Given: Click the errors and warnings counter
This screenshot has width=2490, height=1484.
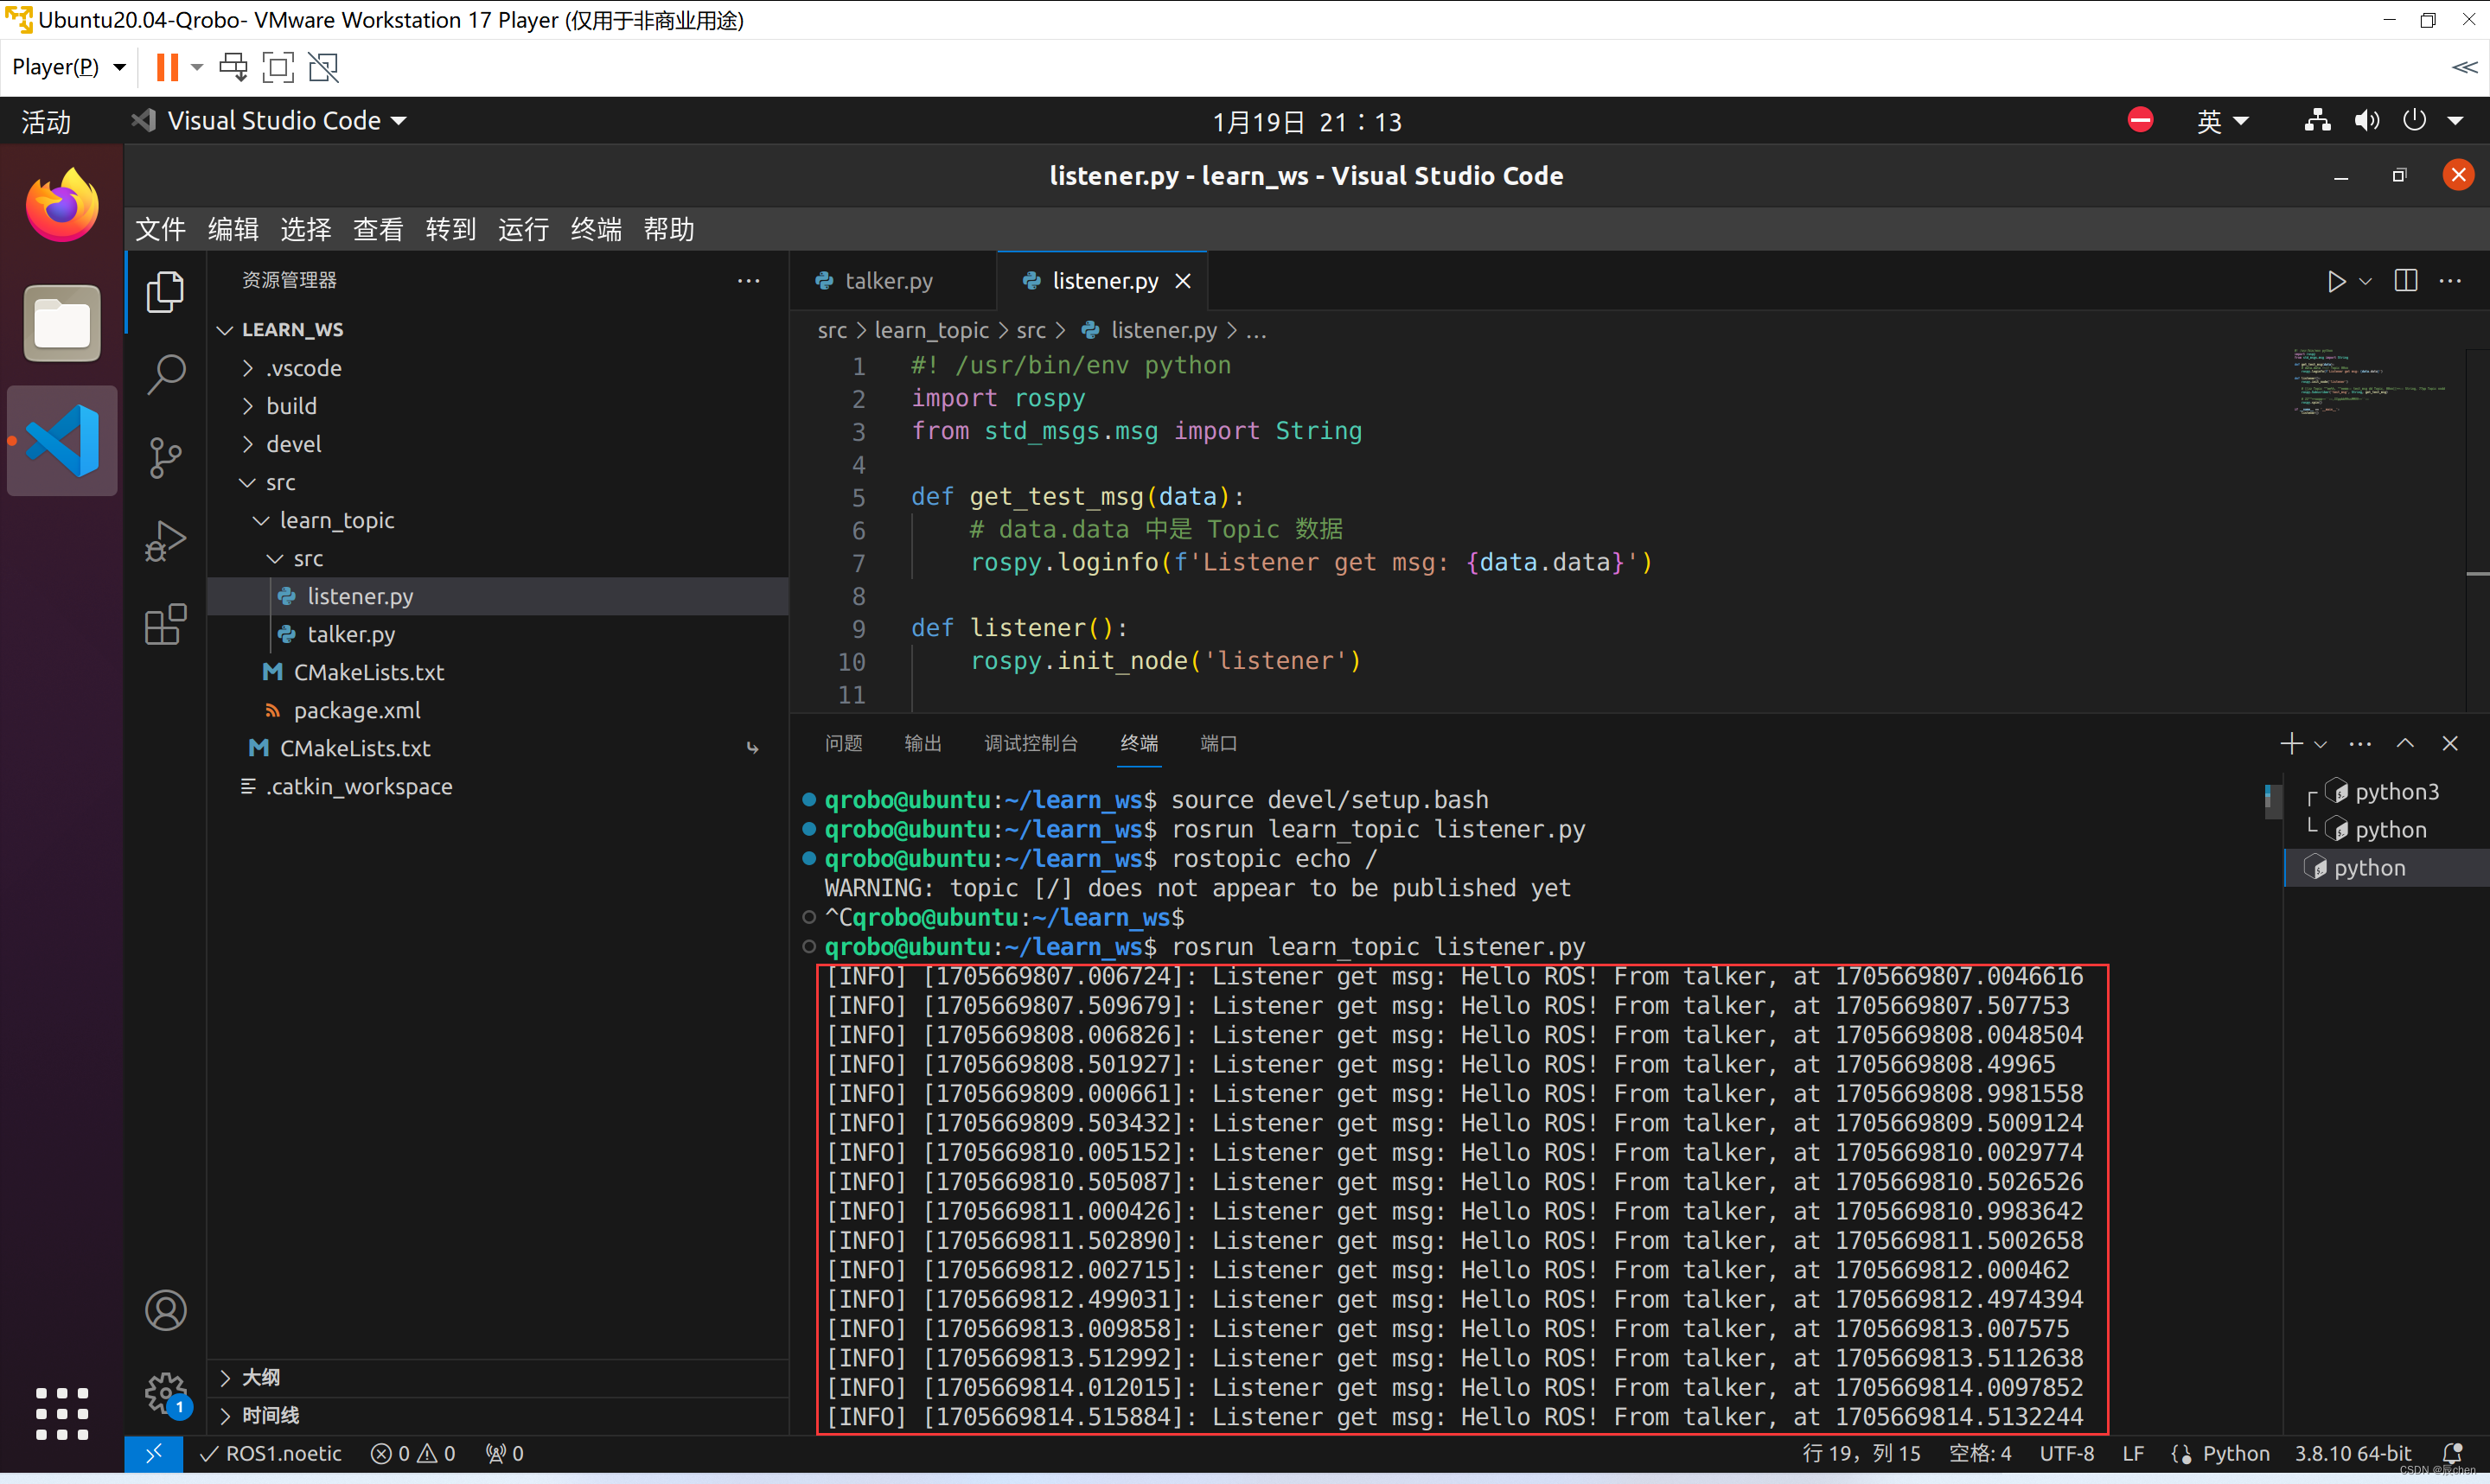Looking at the screenshot, I should click(413, 1453).
